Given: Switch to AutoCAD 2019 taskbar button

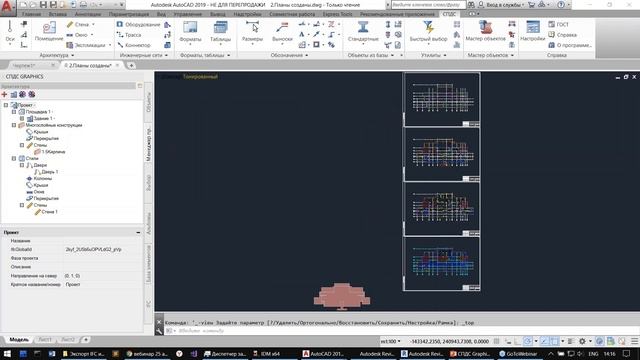Looking at the screenshot, I should [x=323, y=354].
